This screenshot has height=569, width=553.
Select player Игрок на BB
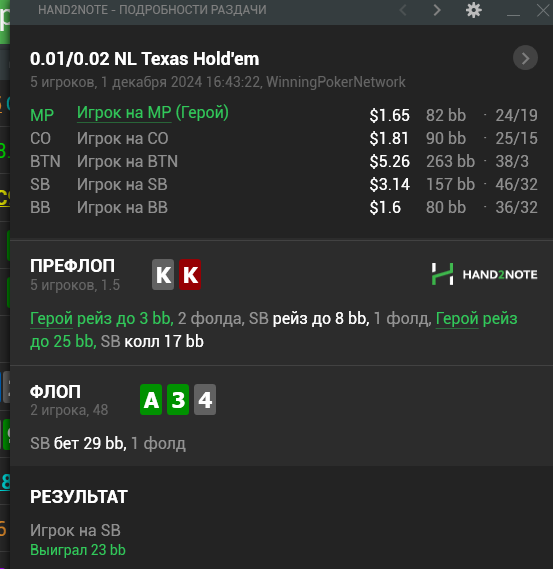click(122, 208)
